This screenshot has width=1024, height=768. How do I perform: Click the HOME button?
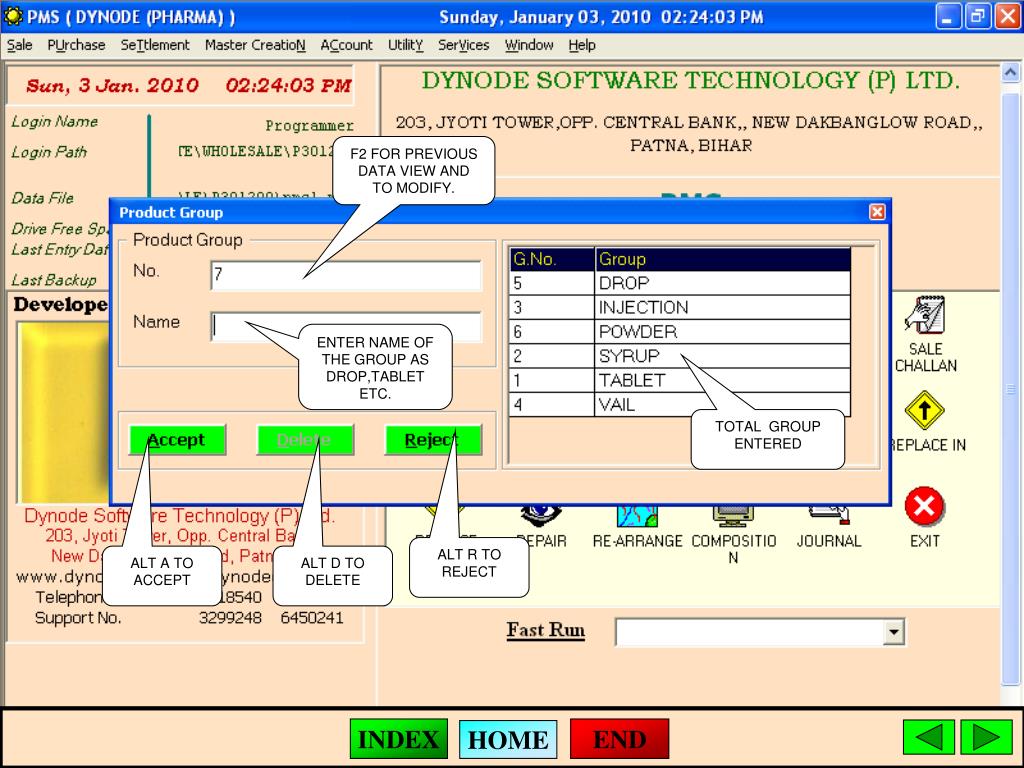pyautogui.click(x=508, y=739)
